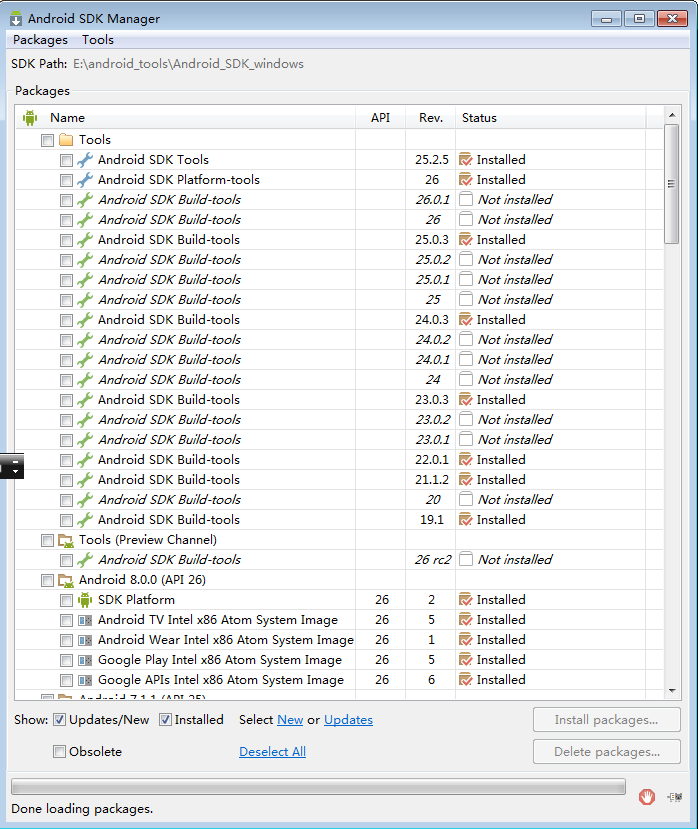Viewport: 700px width, 829px height.
Task: Check the box for Build-tools 26.0.1
Action: pos(66,200)
